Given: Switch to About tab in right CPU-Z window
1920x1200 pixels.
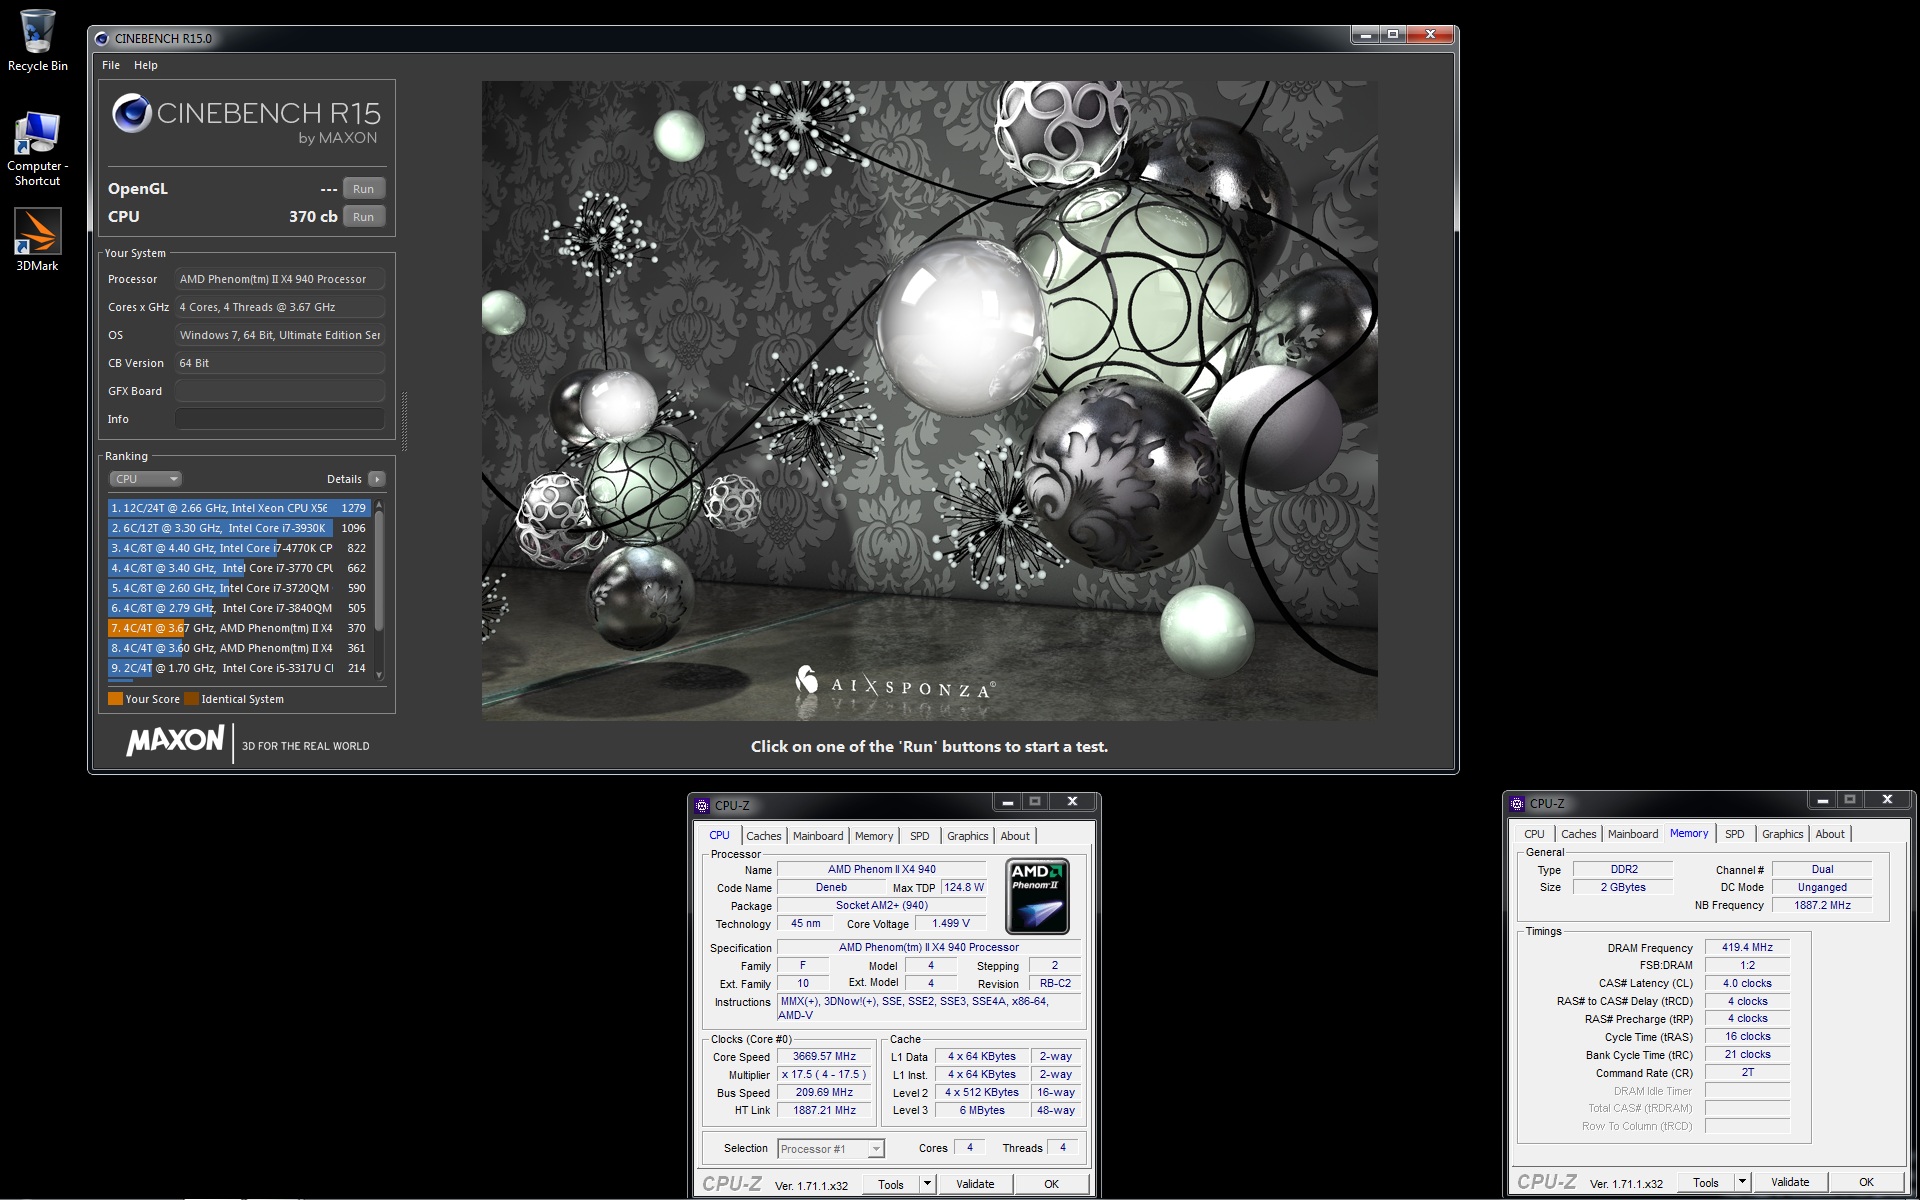Looking at the screenshot, I should coord(1830,834).
